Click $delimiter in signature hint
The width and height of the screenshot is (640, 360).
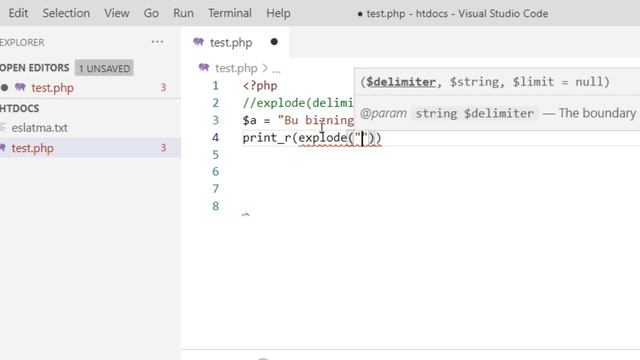point(401,82)
